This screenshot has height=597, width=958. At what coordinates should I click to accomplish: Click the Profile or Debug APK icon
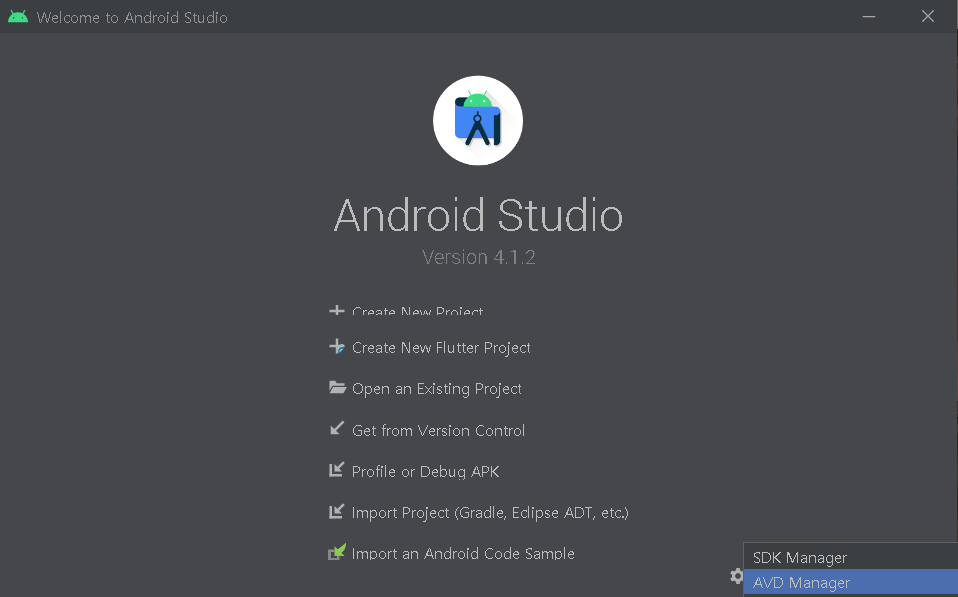coord(337,469)
